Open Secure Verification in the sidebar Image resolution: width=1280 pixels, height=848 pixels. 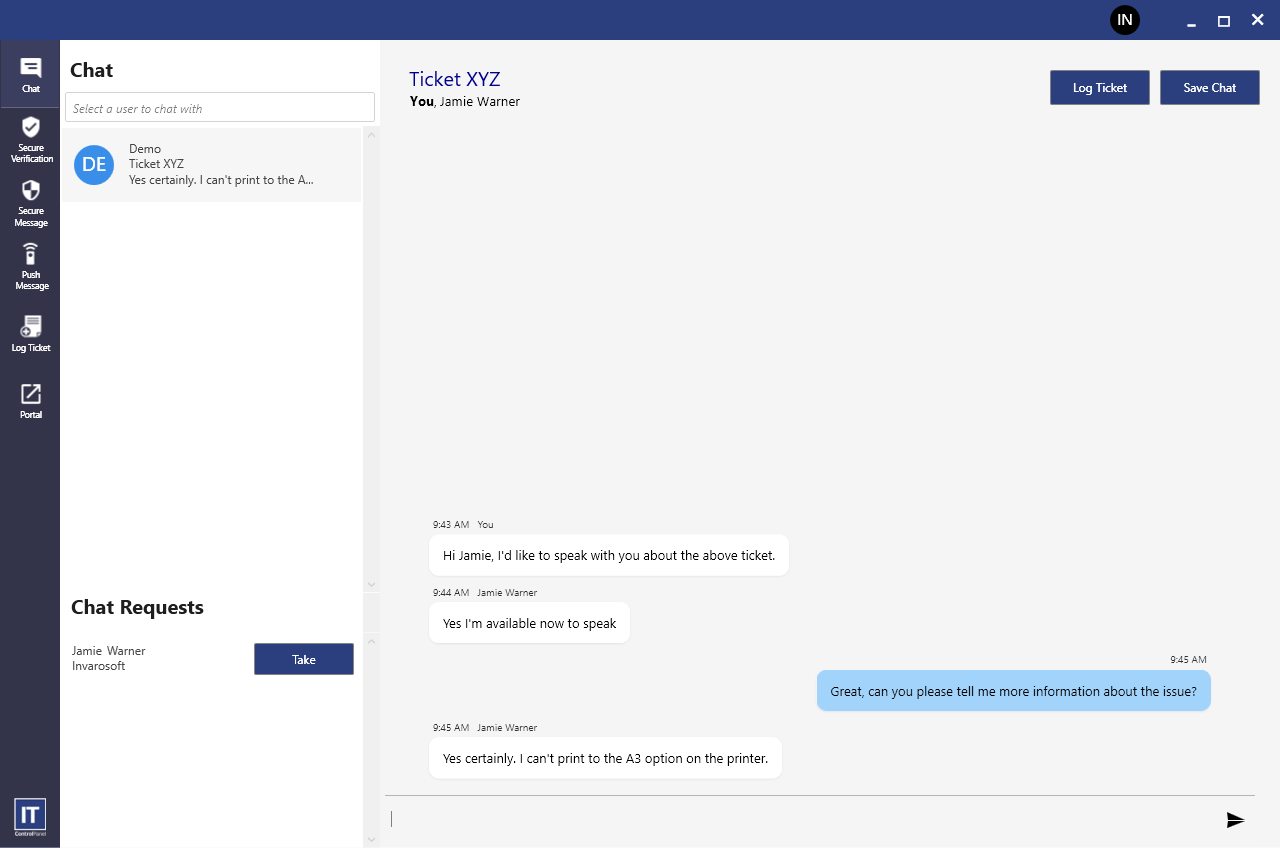tap(31, 138)
